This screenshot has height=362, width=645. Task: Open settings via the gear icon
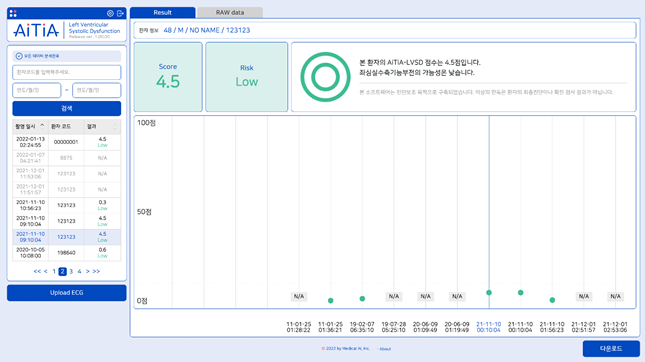(x=110, y=14)
